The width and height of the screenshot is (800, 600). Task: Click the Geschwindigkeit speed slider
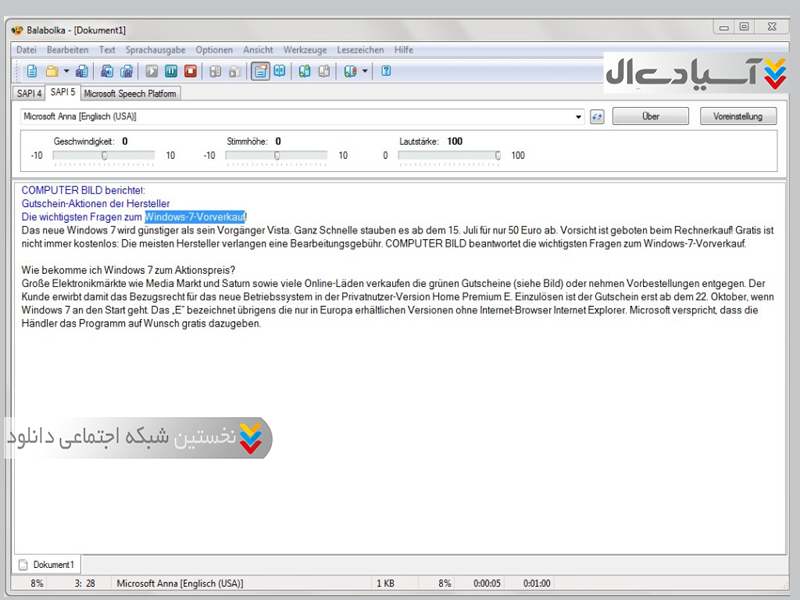(104, 155)
